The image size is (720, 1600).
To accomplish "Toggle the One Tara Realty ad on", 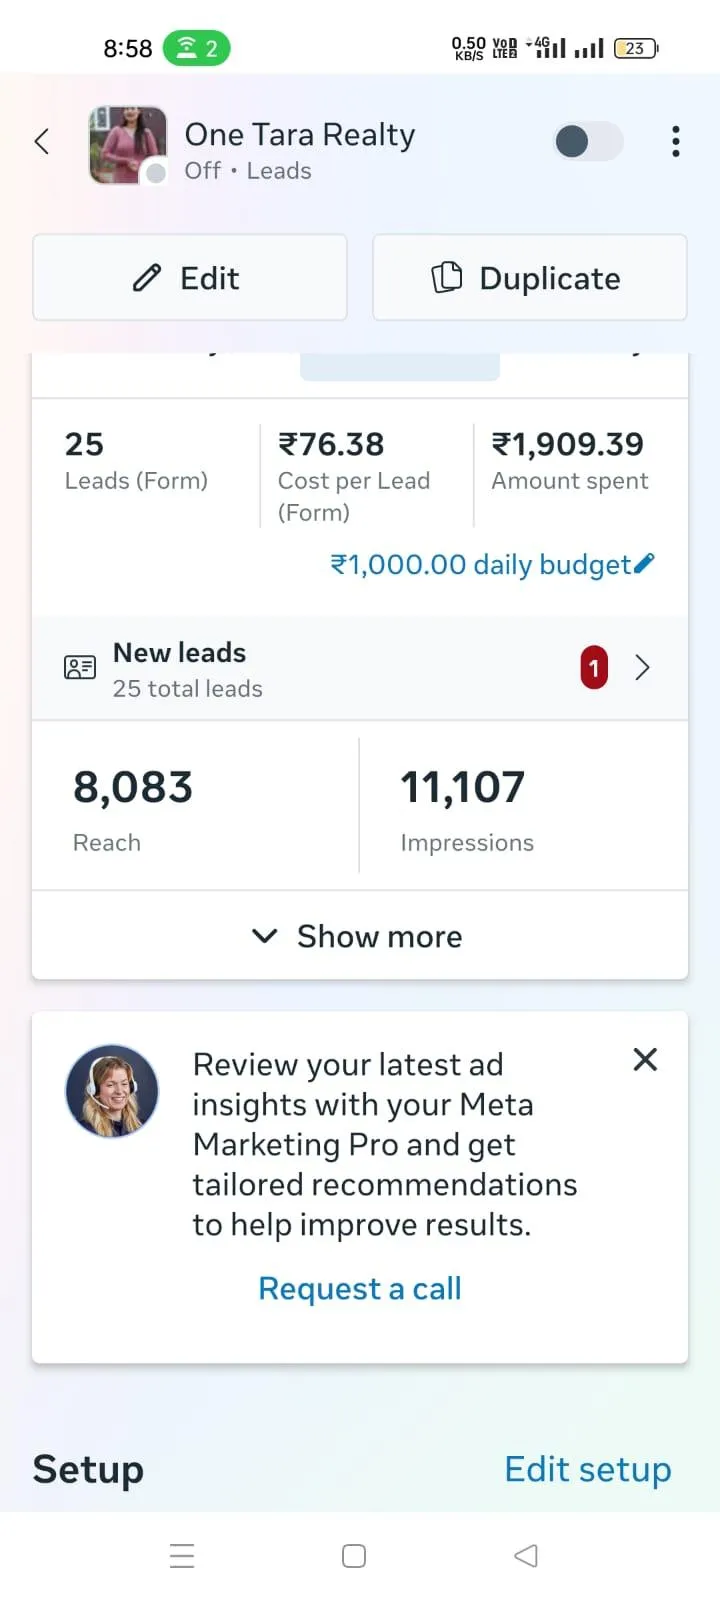I will [588, 142].
